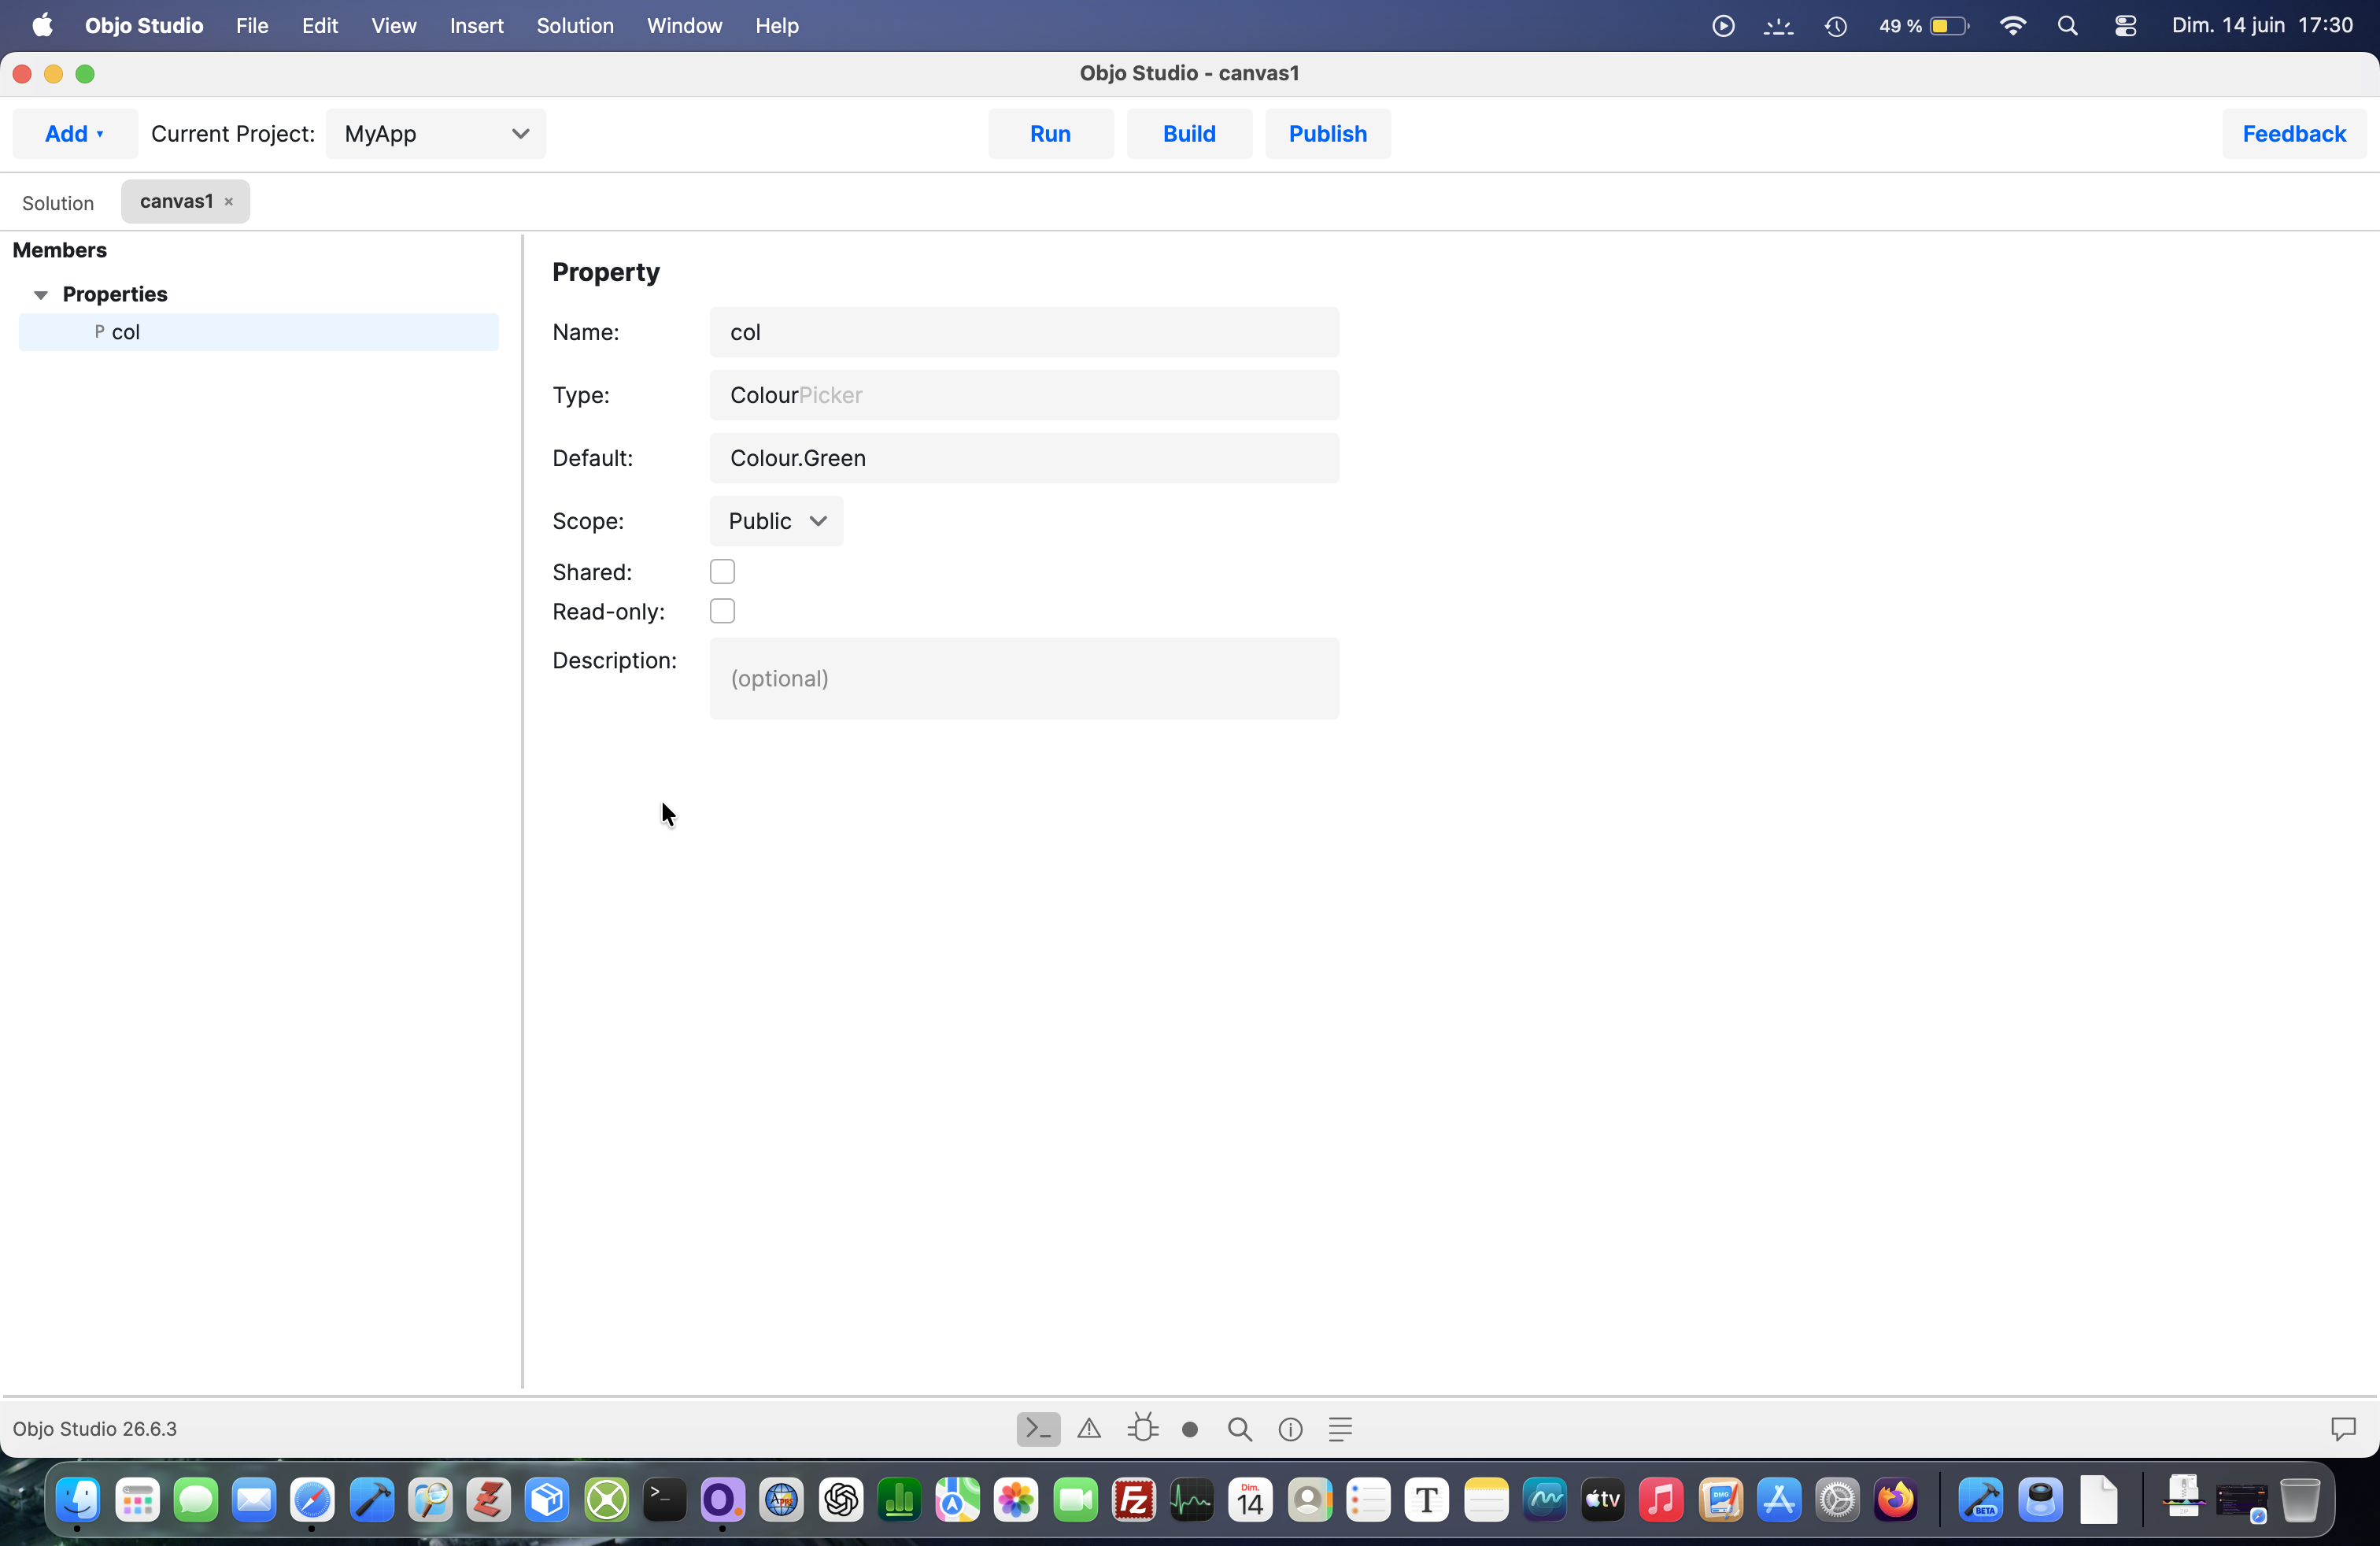The width and height of the screenshot is (2380, 1546).
Task: Switch to the Solution tab
Action: [58, 203]
